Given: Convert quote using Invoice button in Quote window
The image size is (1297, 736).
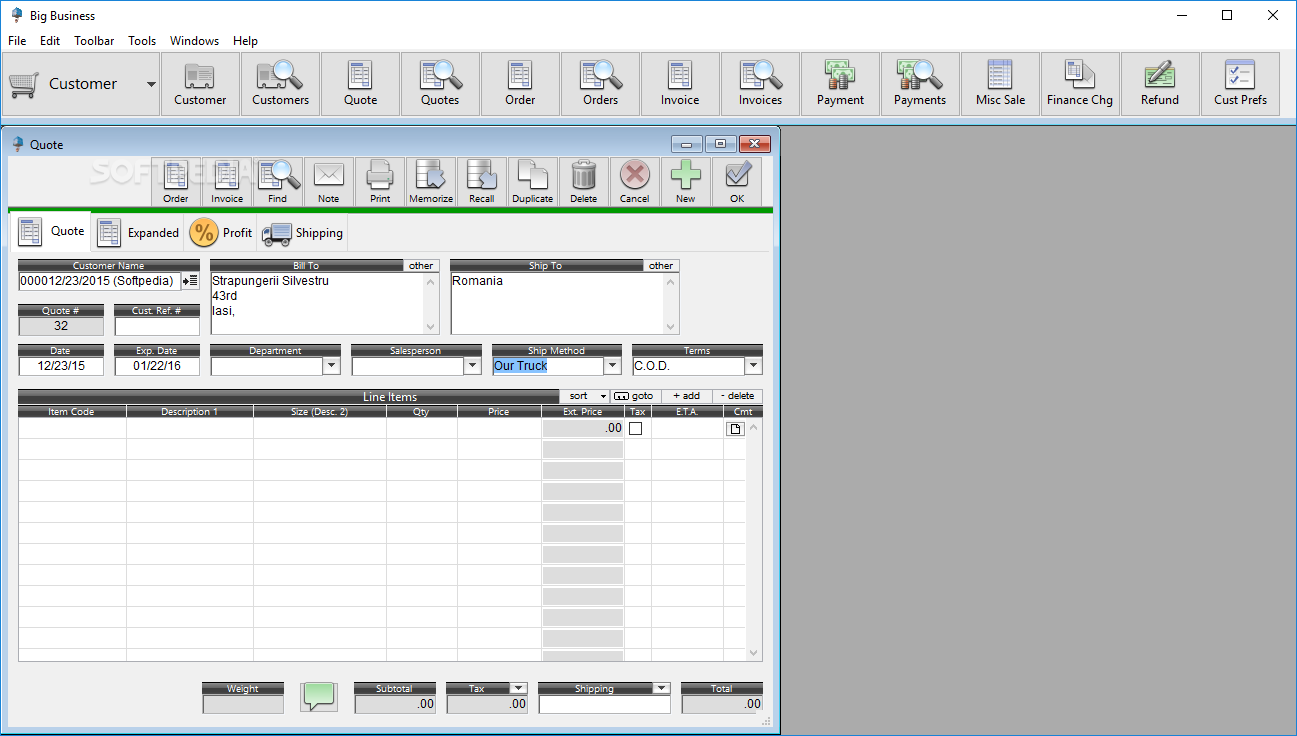Looking at the screenshot, I should point(227,182).
